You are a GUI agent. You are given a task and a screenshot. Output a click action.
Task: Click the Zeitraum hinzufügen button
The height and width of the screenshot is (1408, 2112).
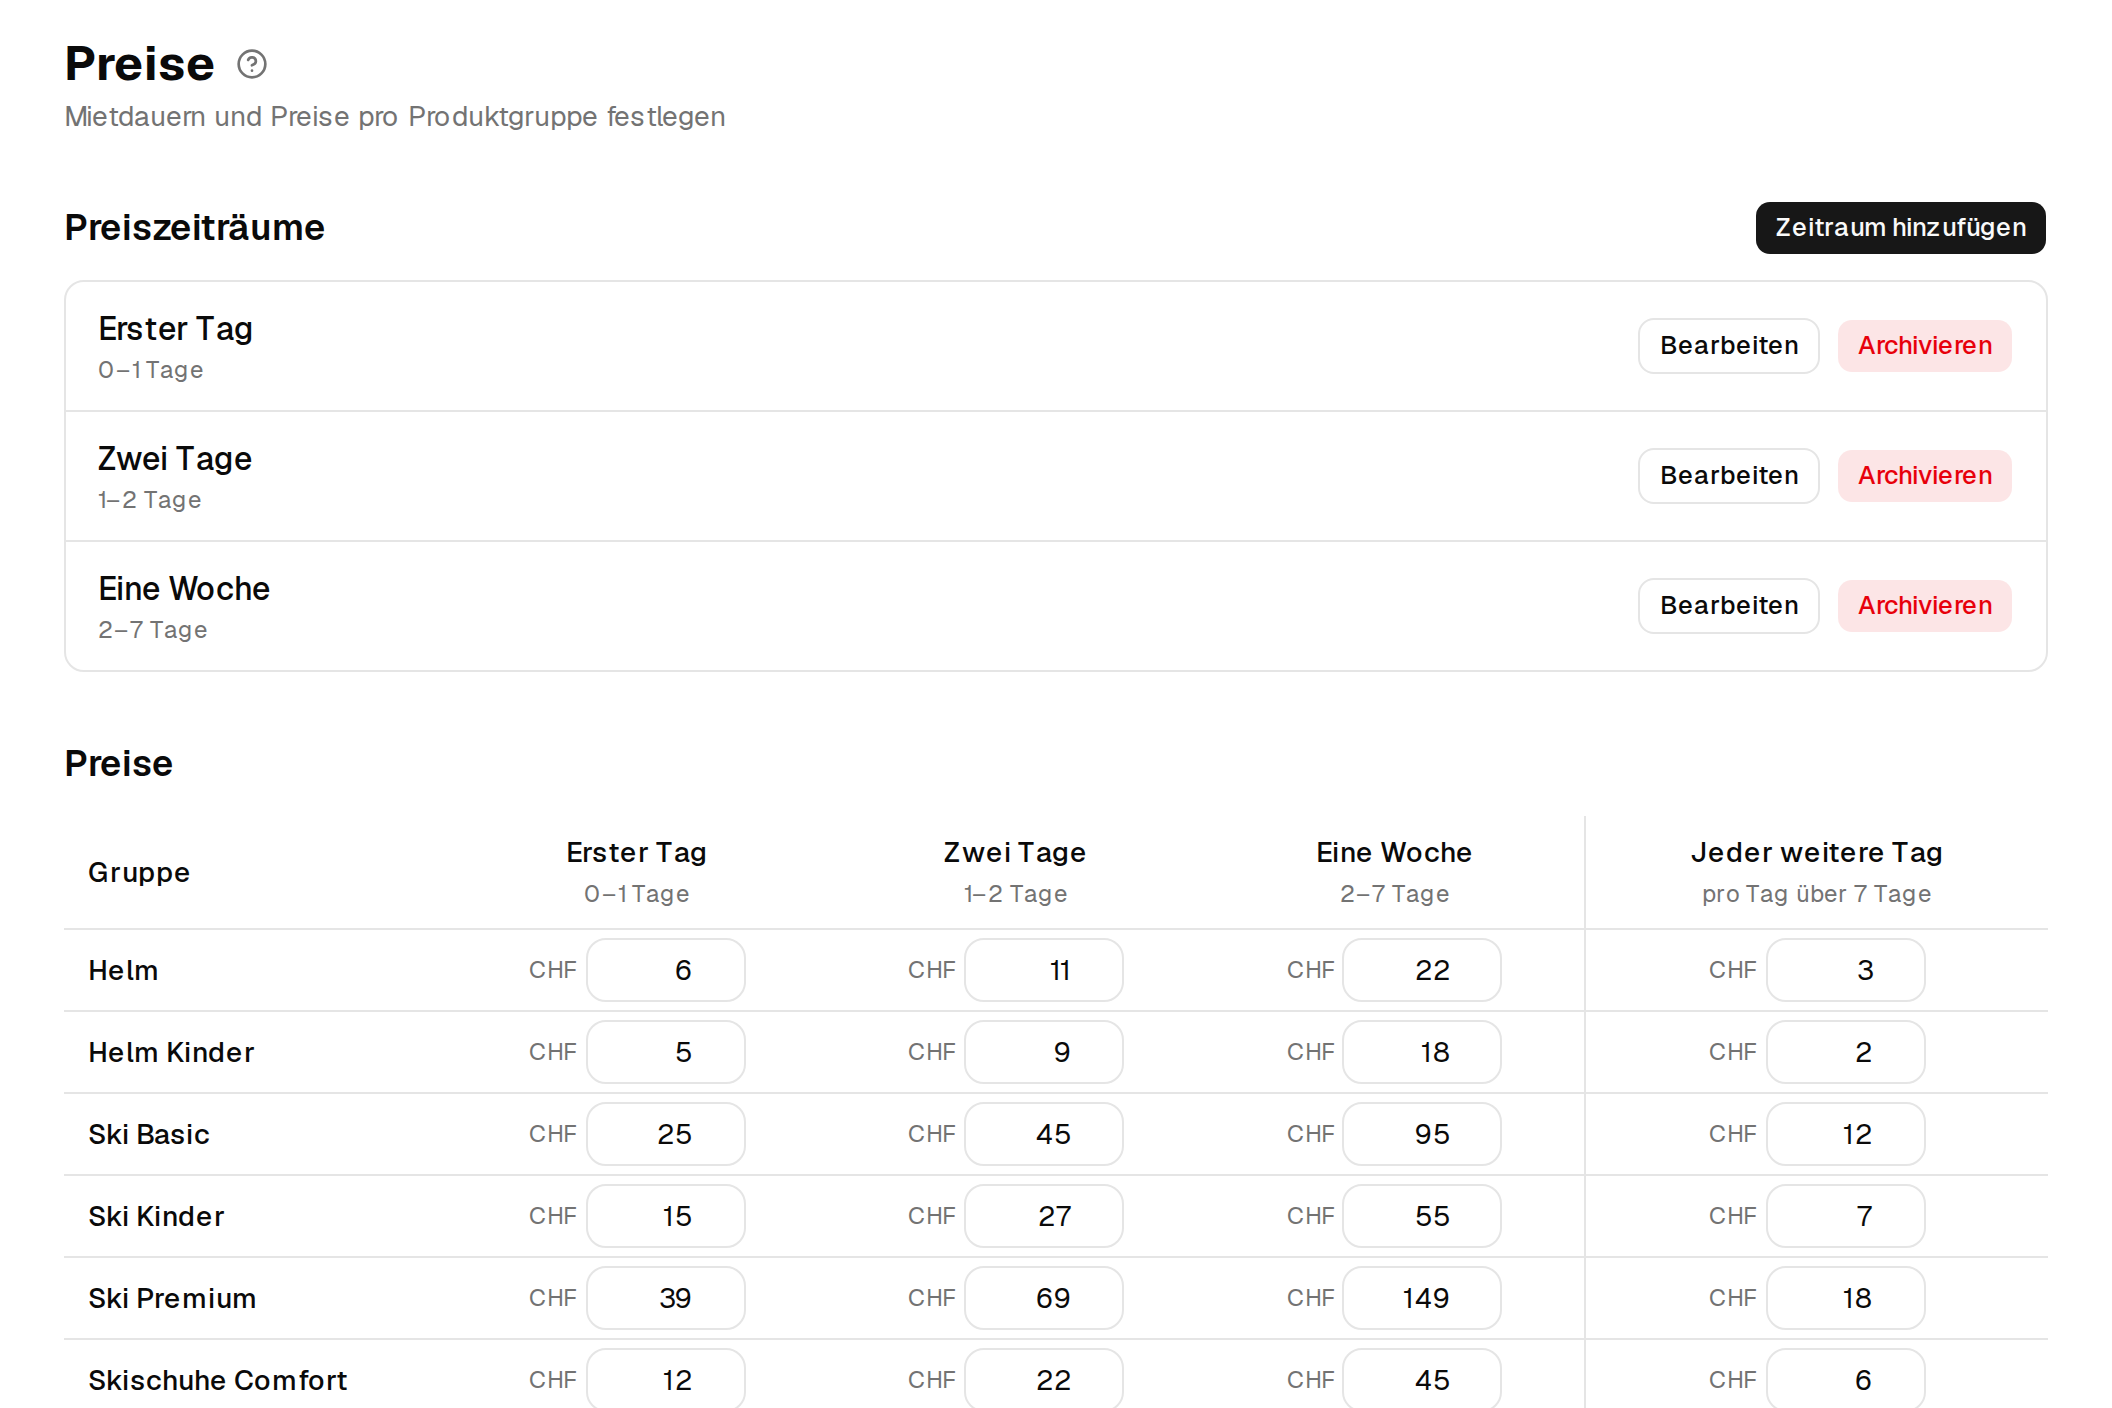[1900, 228]
